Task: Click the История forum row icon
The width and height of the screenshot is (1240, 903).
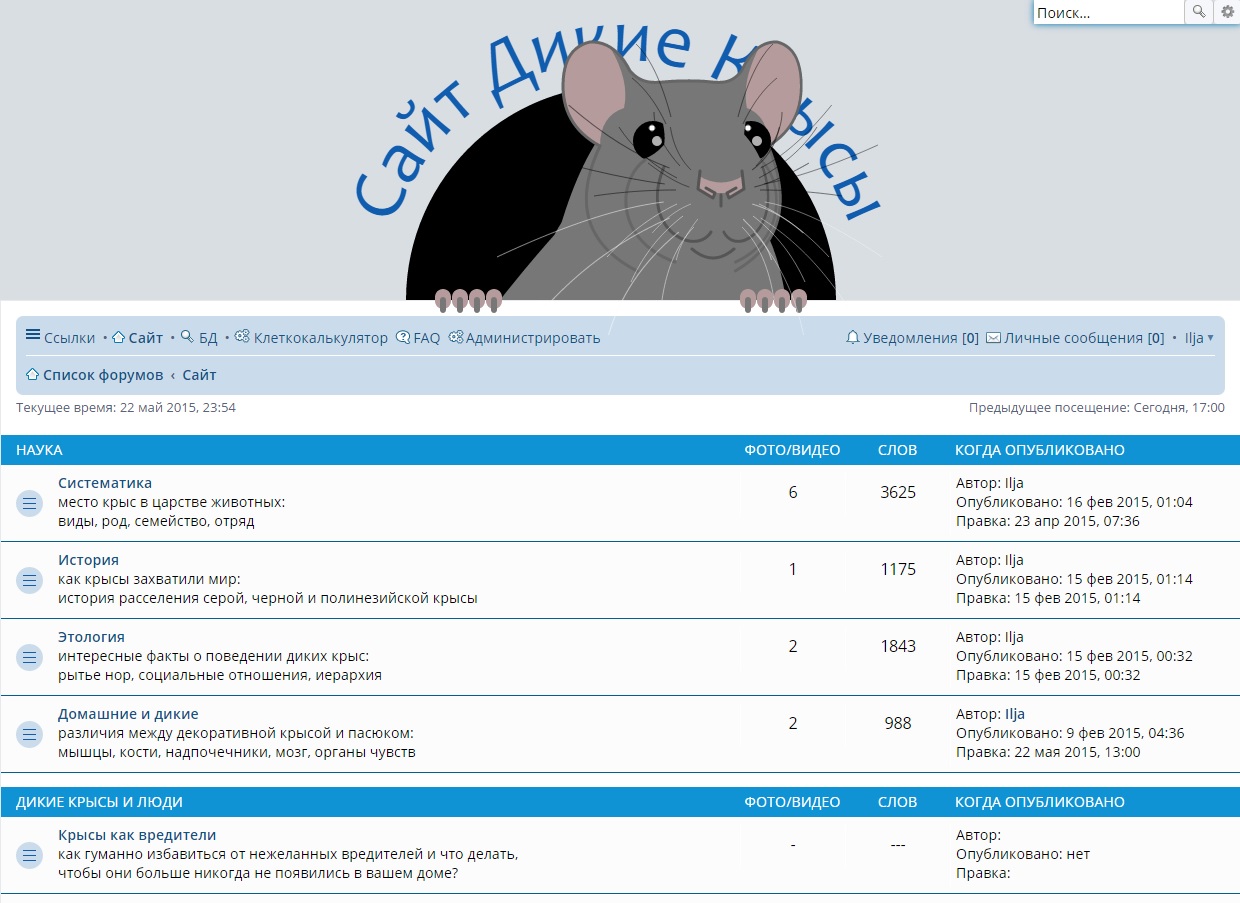Action: (29, 580)
